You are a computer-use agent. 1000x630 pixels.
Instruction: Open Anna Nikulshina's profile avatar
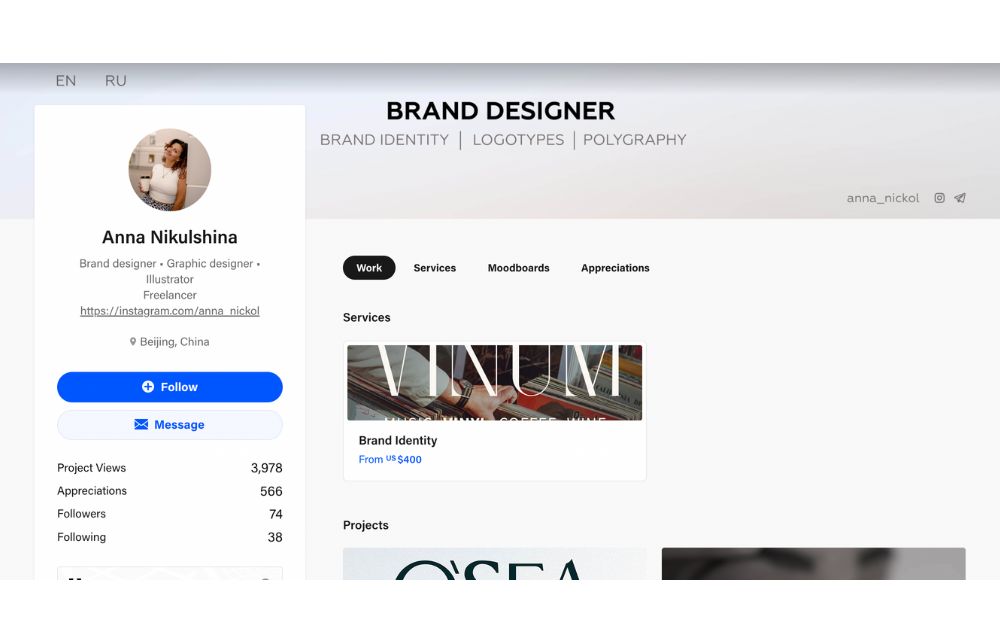click(170, 170)
